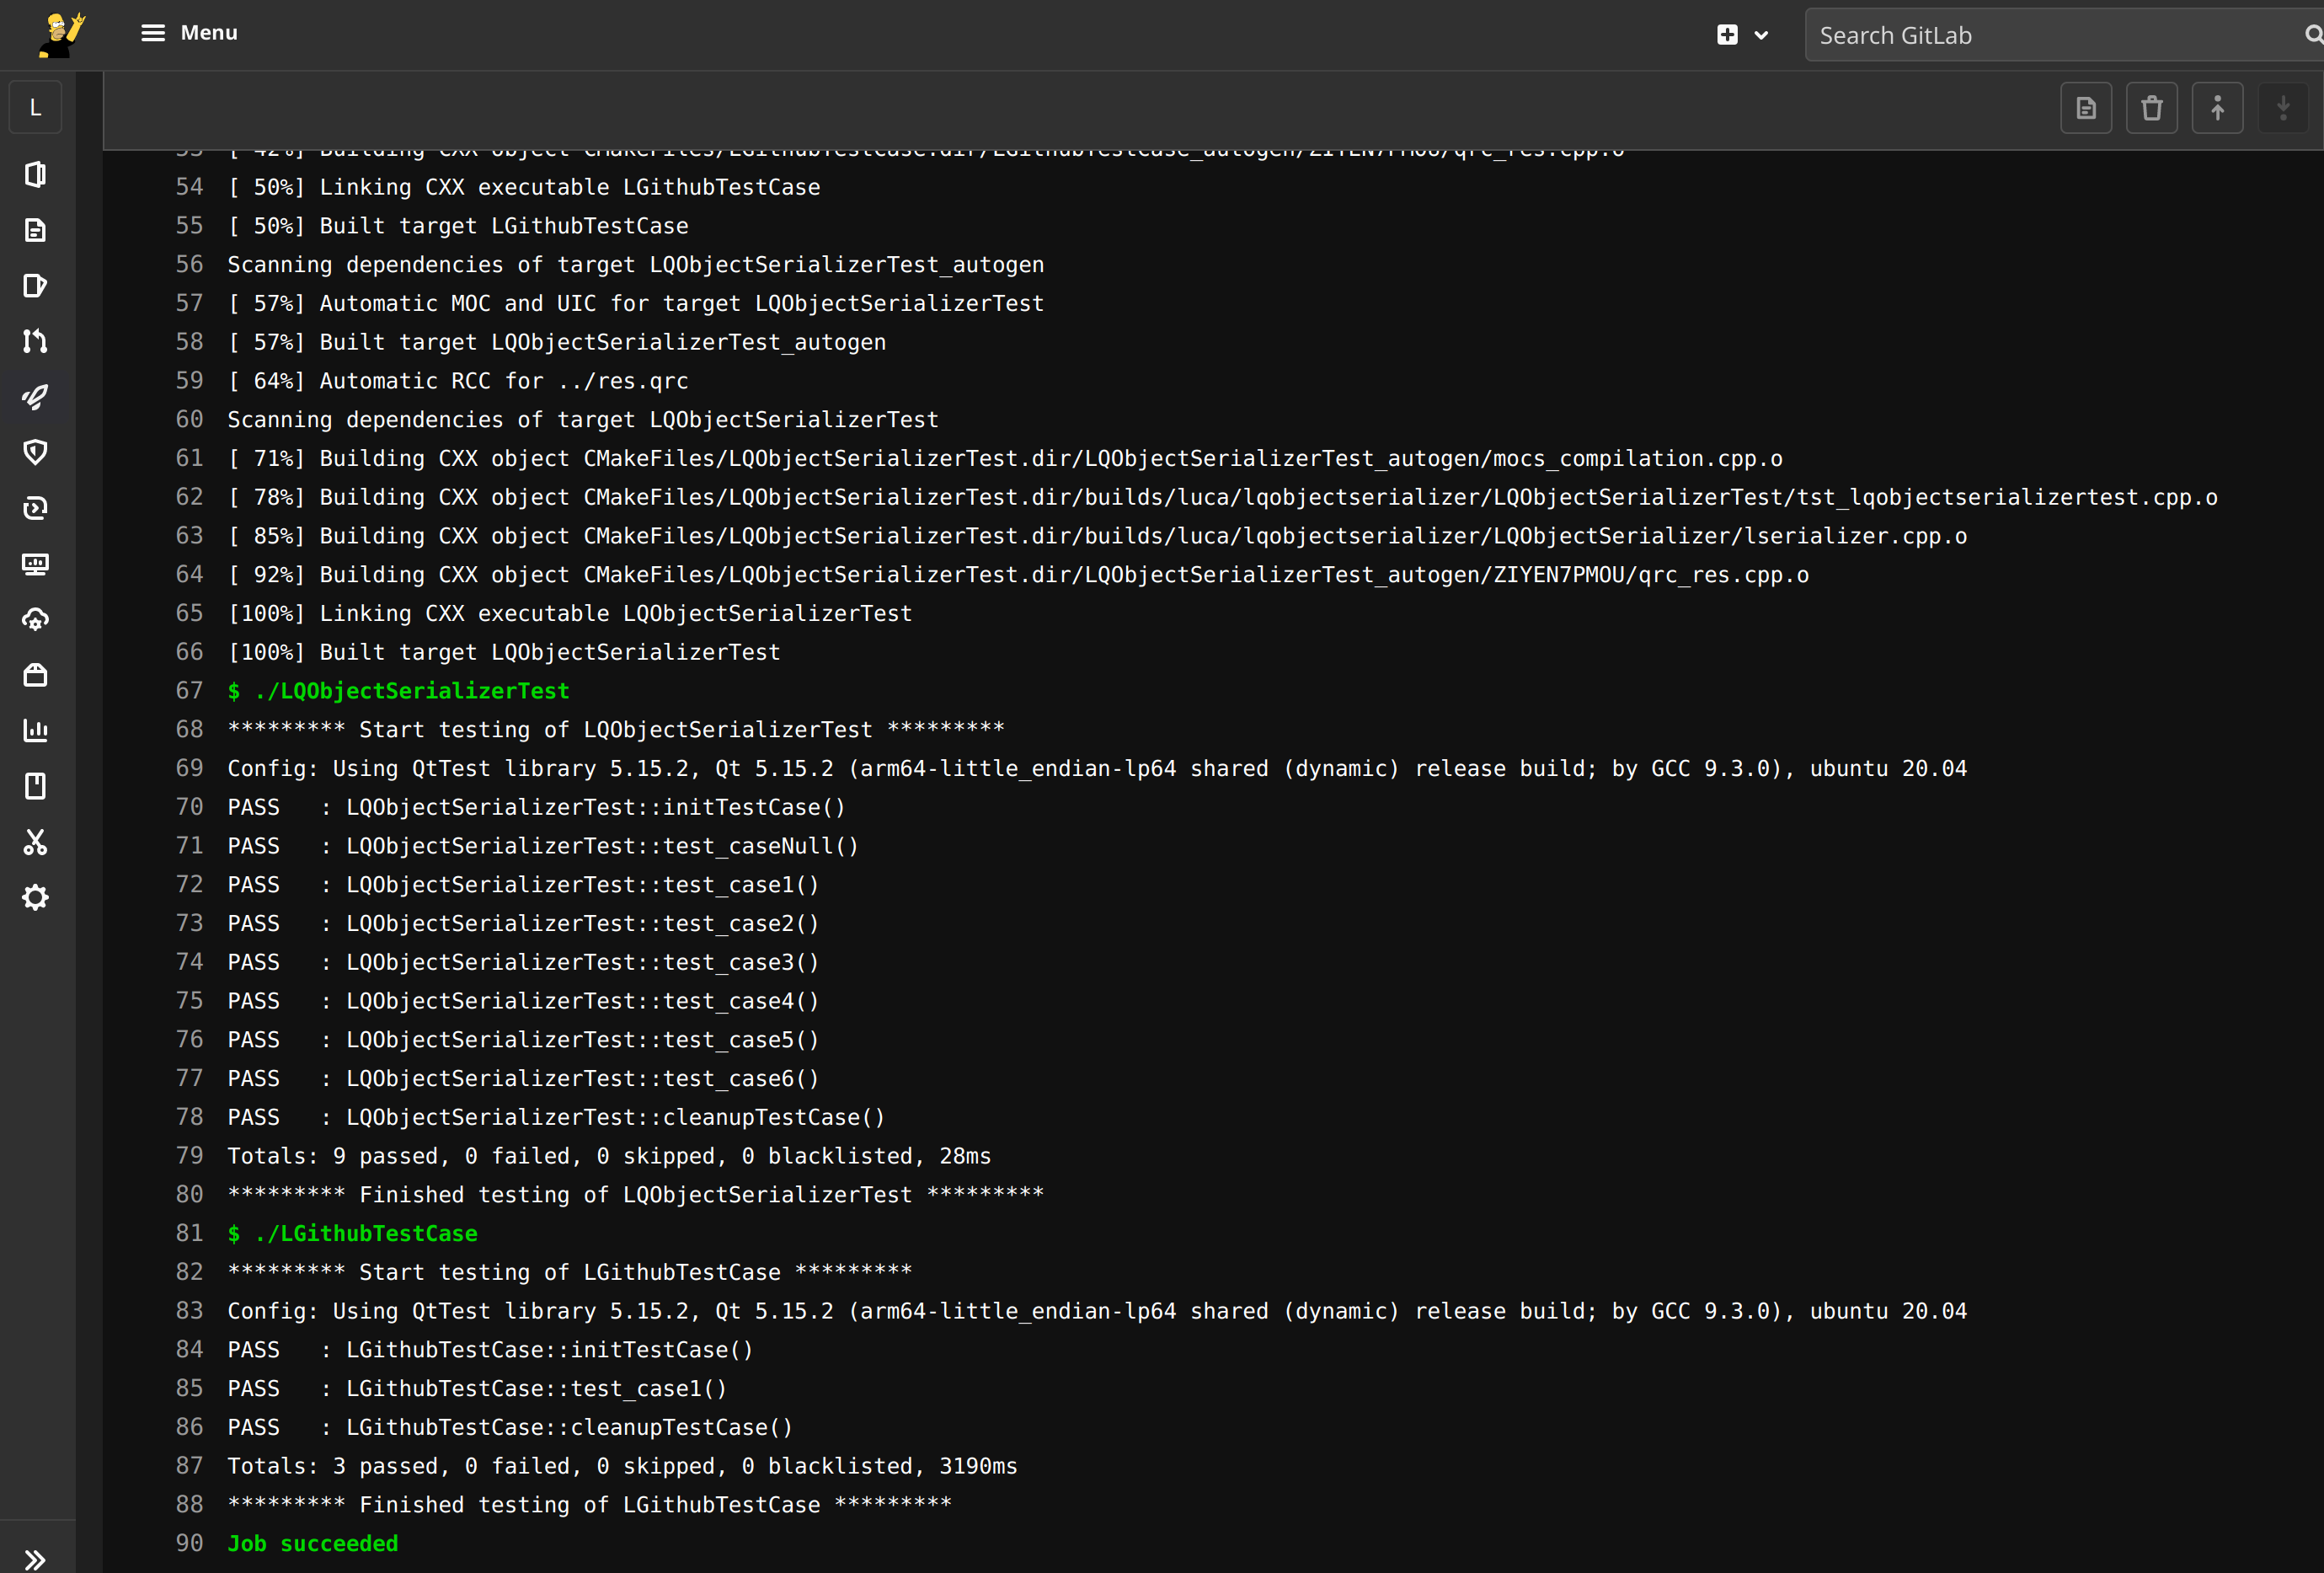Open the Monitor sidebar icon
This screenshot has height=1573, width=2324.
(35, 564)
